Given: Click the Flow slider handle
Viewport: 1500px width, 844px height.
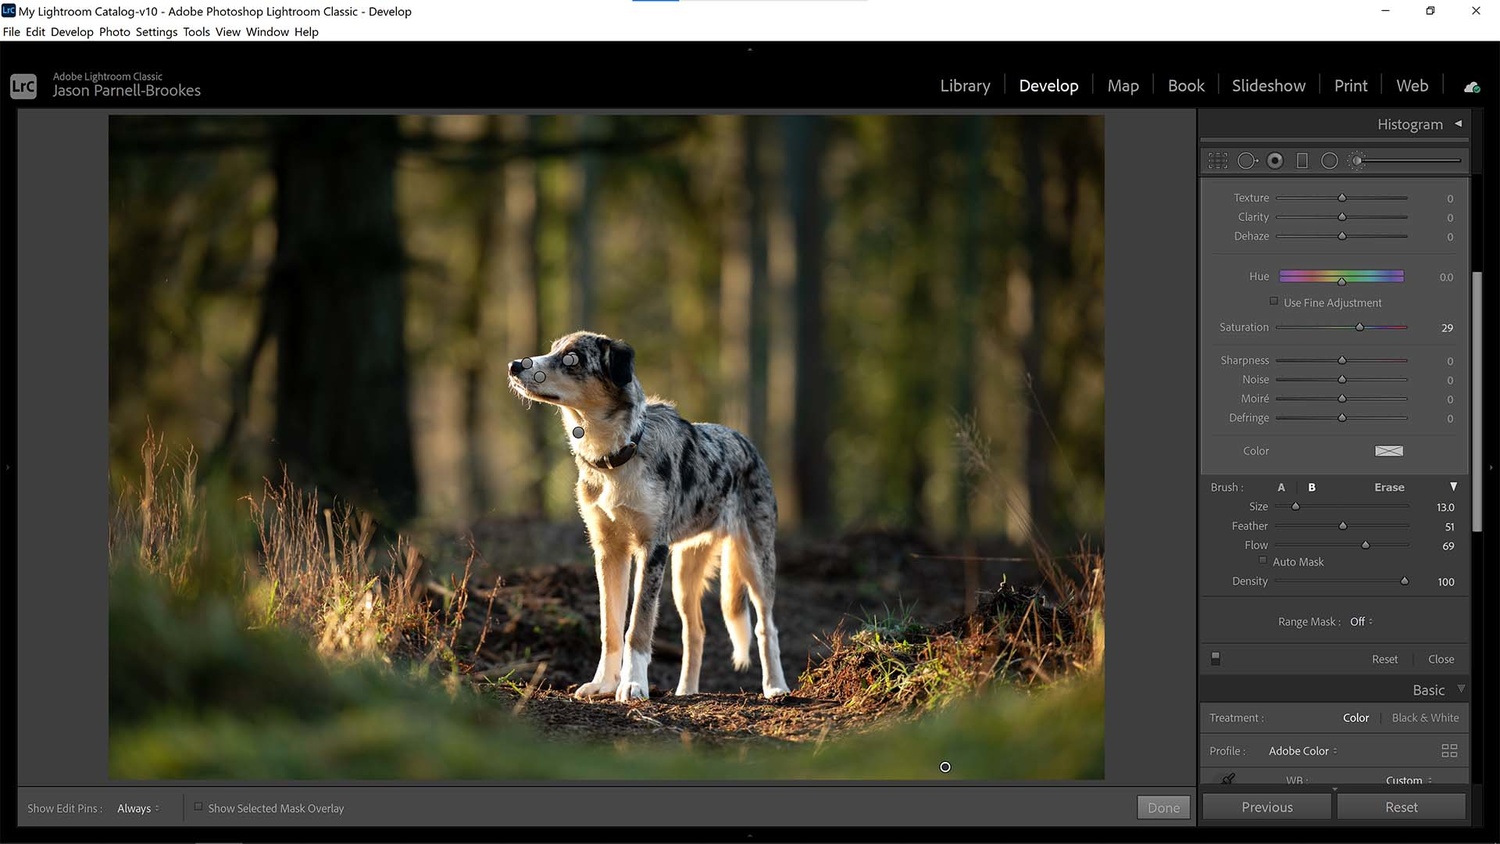Looking at the screenshot, I should coord(1365,545).
